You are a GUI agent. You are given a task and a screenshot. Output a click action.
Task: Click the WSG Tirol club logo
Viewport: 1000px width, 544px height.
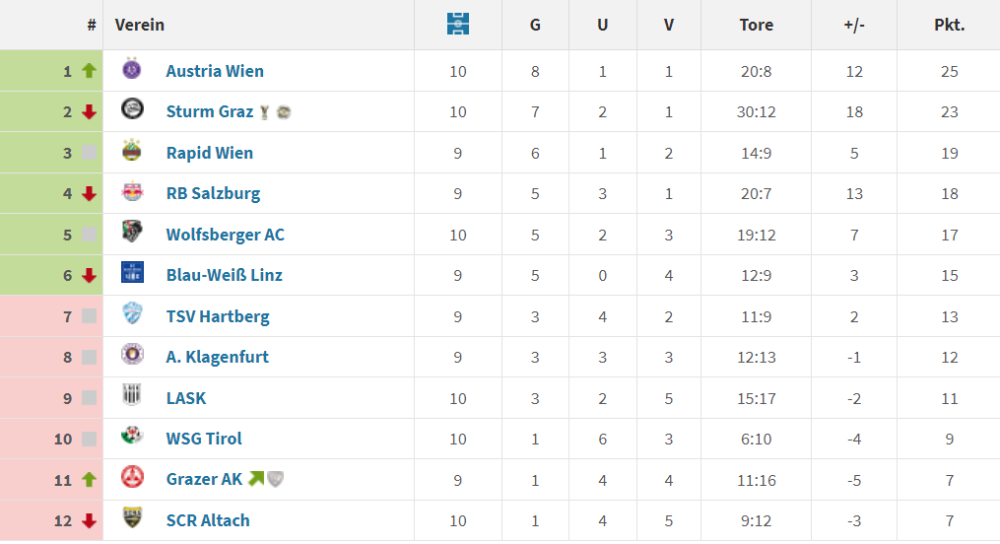point(132,437)
